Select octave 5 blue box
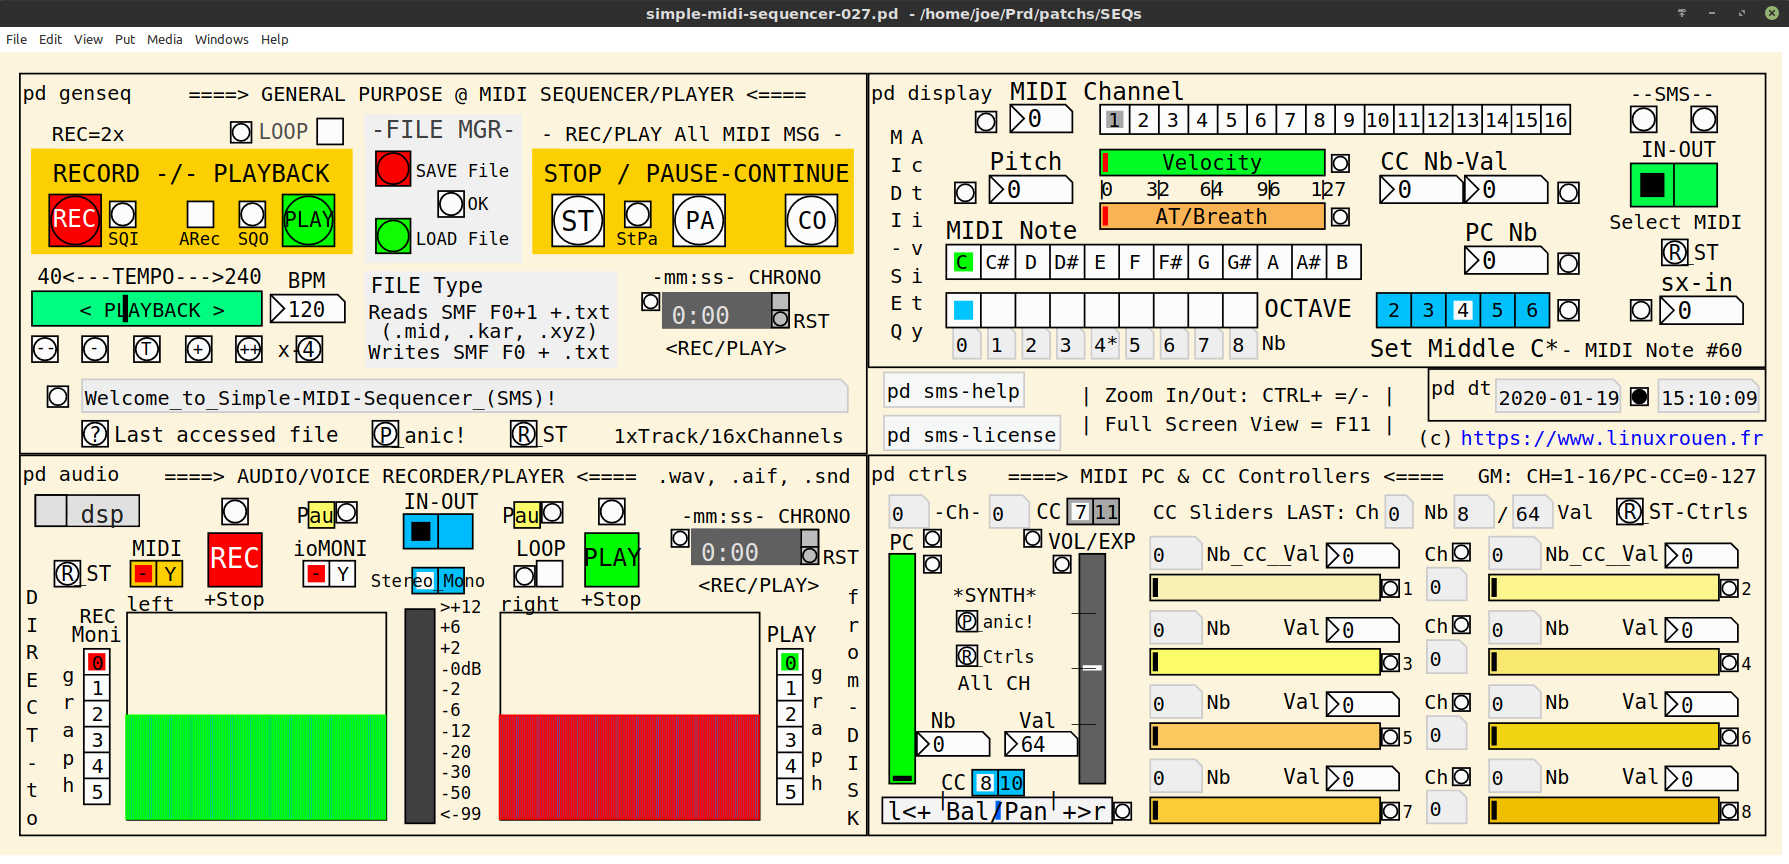 1497,310
